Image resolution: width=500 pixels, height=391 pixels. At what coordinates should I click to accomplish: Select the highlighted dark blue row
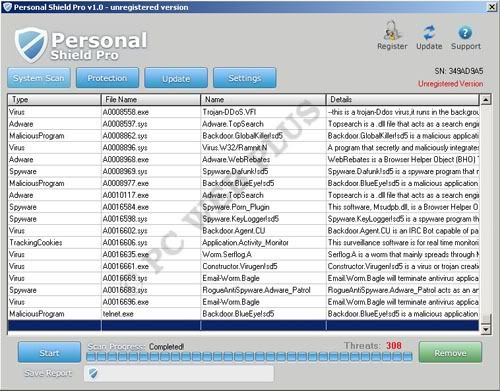tap(243, 325)
